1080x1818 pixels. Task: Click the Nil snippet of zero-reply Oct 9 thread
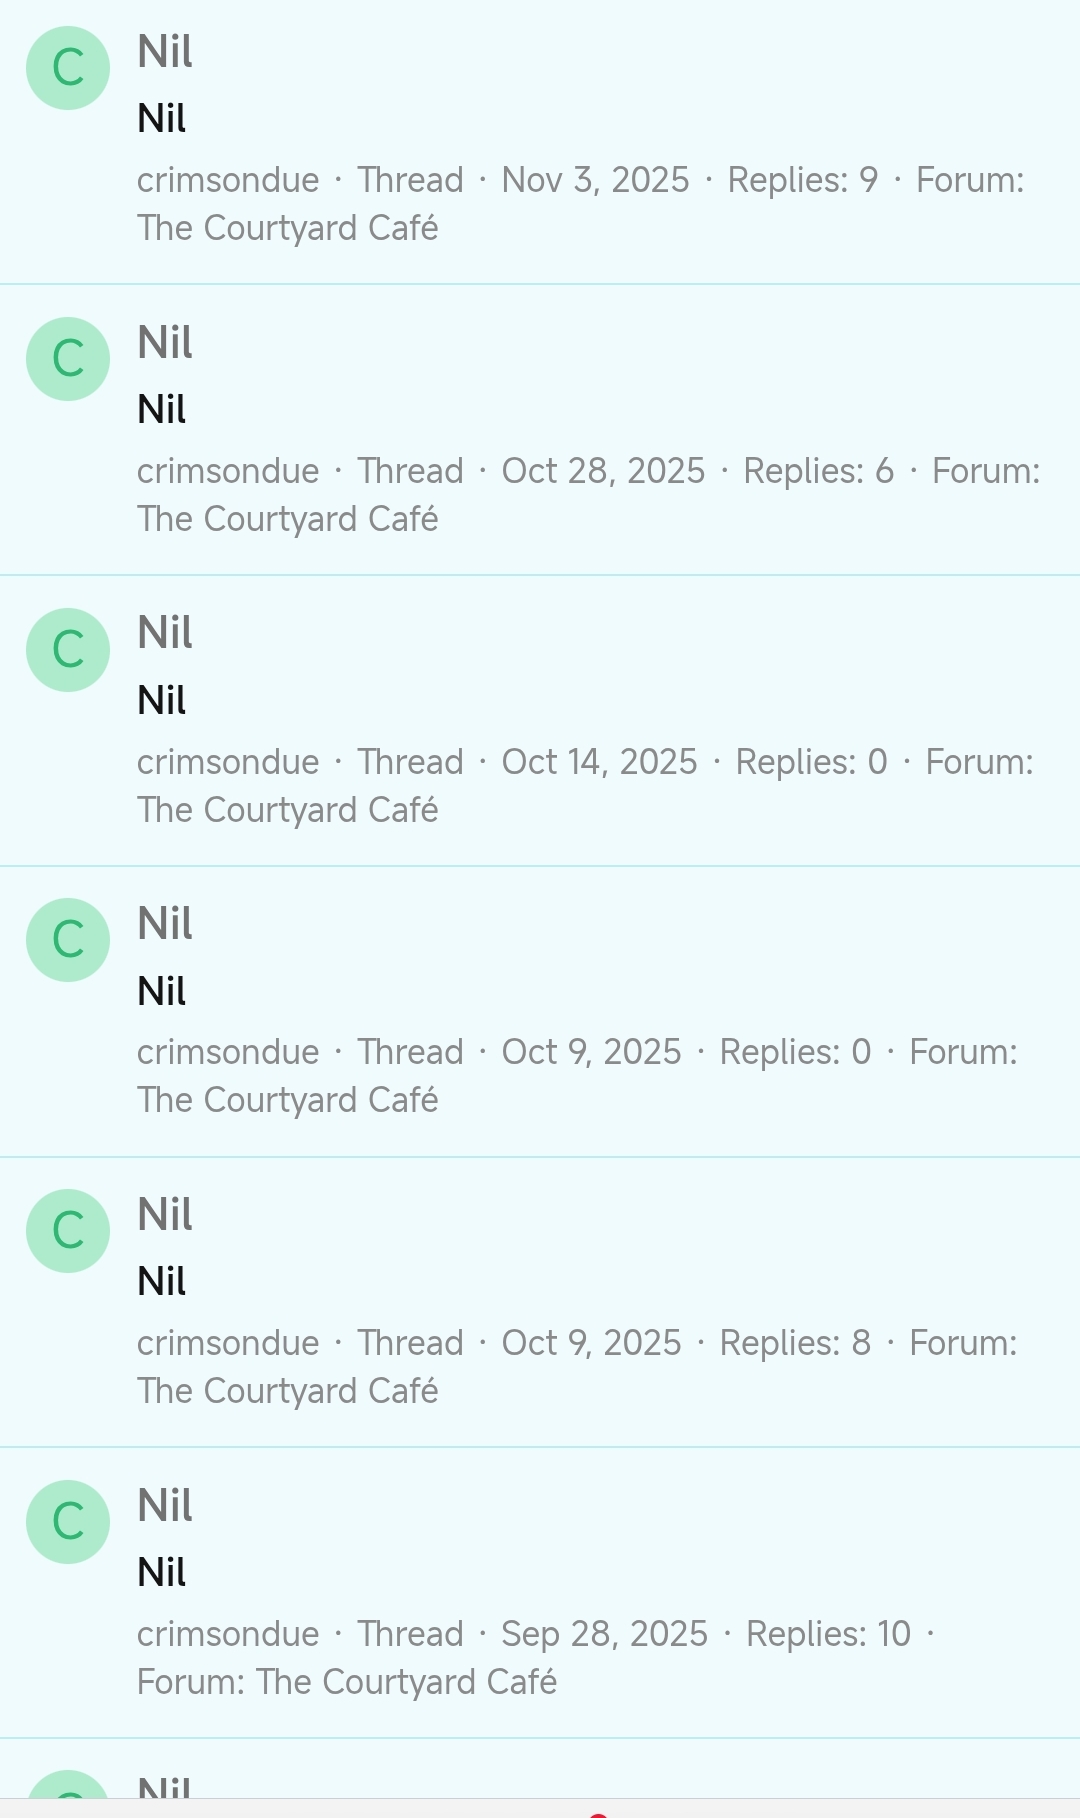pyautogui.click(x=162, y=992)
